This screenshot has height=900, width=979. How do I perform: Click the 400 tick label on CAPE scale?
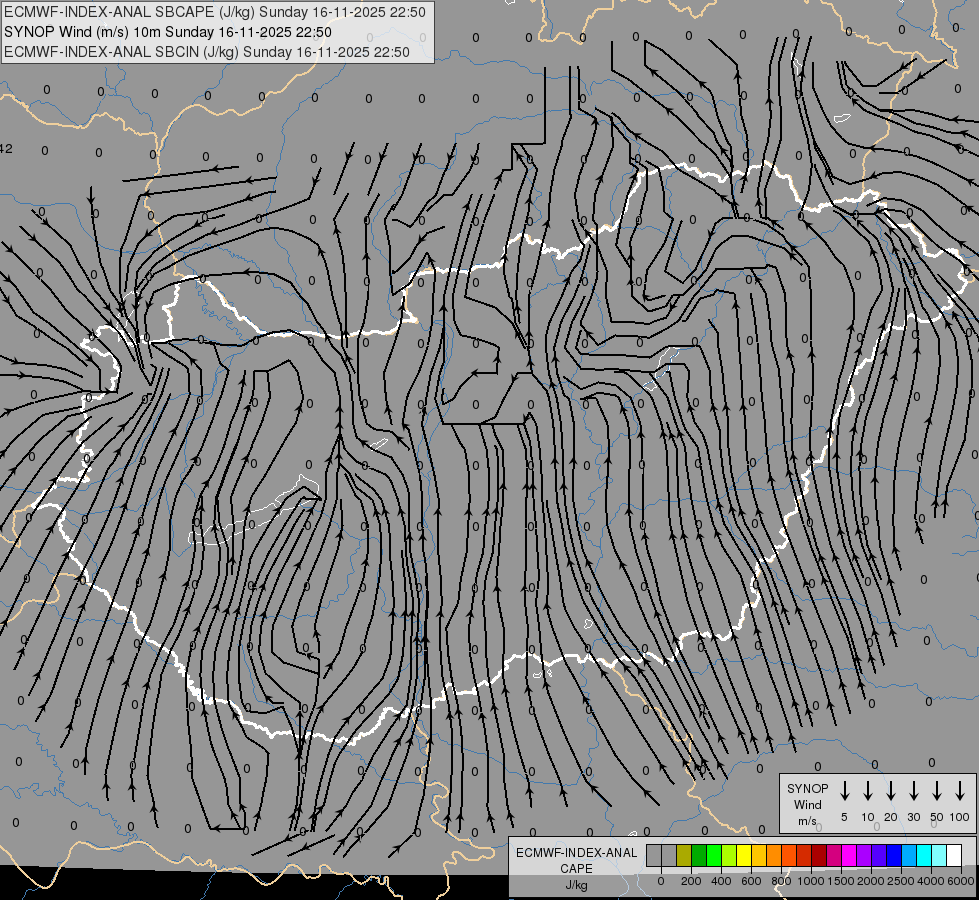point(721,881)
